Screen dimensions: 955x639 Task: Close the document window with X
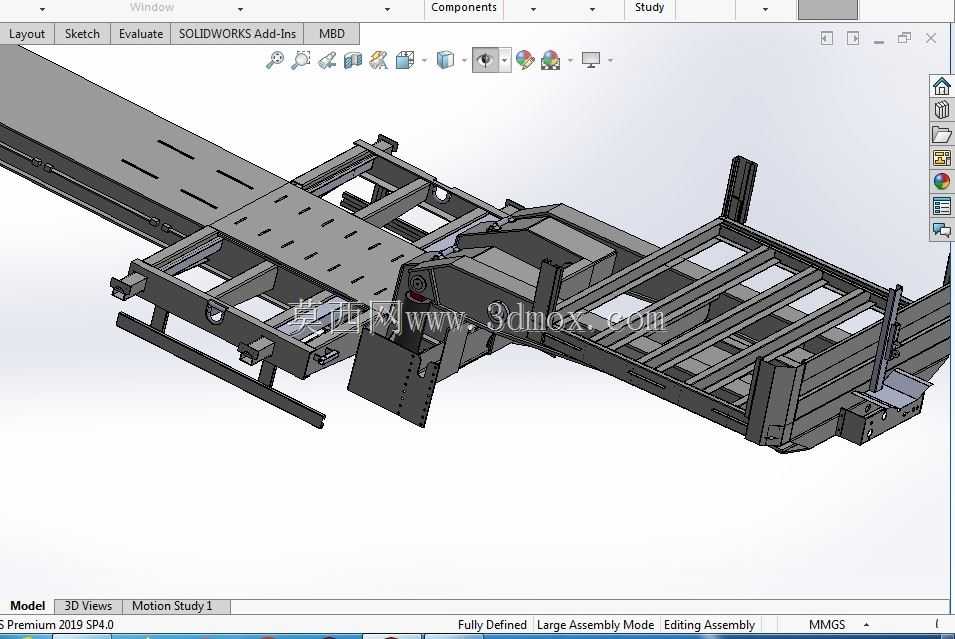click(x=931, y=38)
